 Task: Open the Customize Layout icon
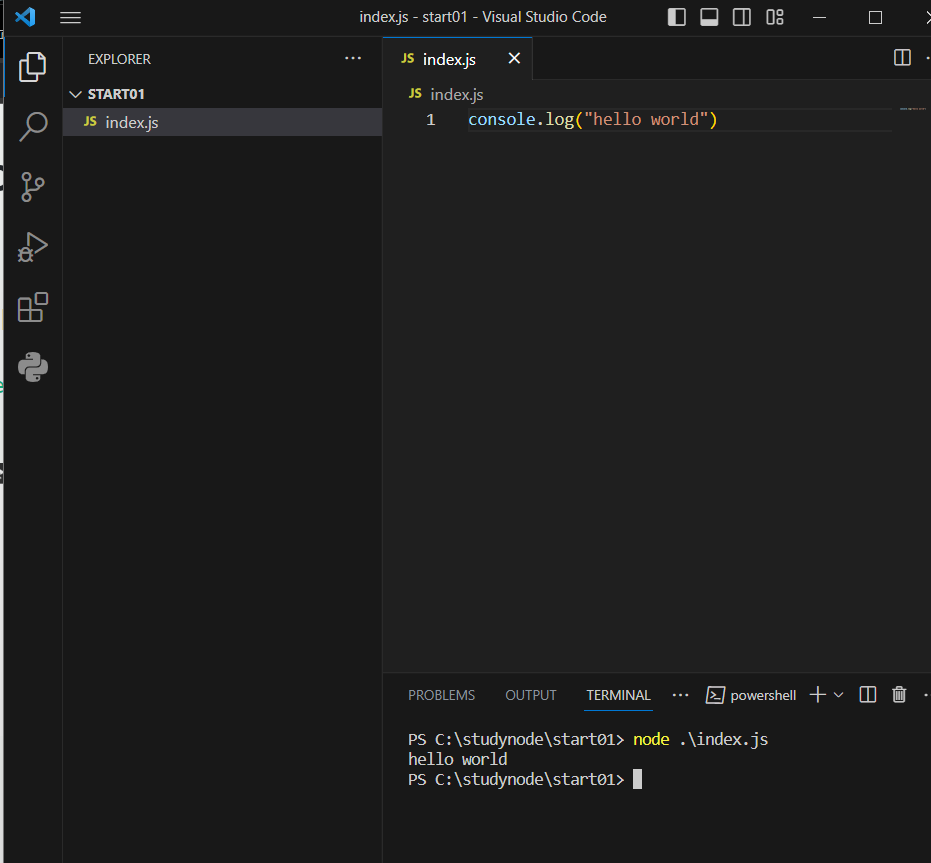point(775,17)
